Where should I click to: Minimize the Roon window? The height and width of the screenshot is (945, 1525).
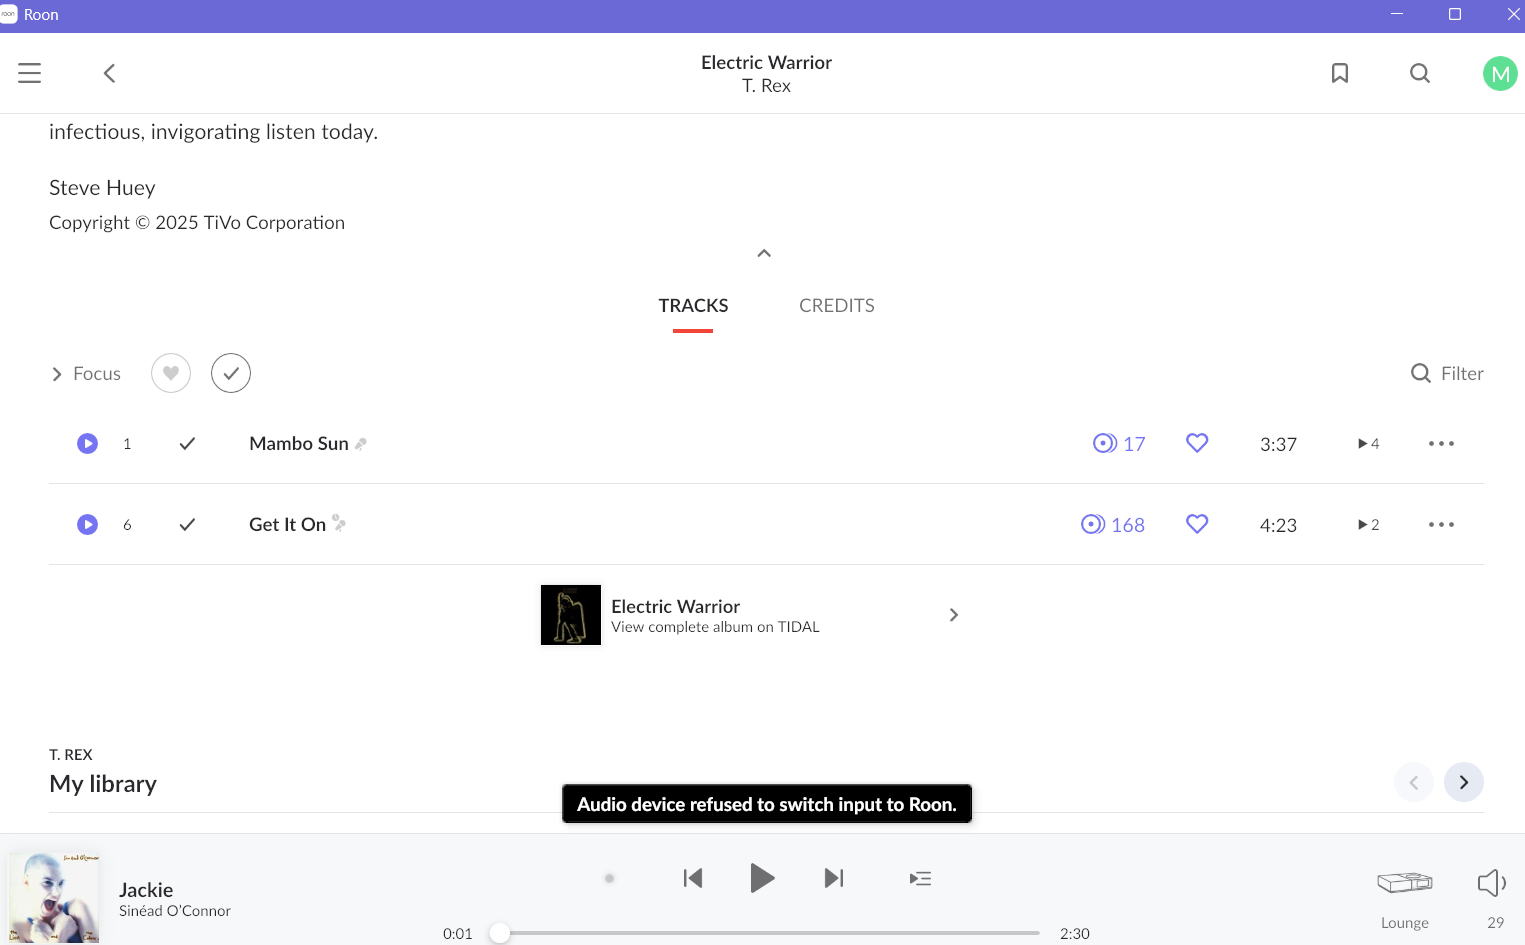(1397, 14)
